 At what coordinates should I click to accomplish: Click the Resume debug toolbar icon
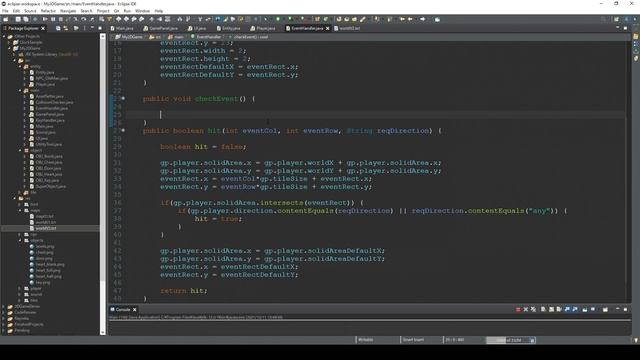point(45,19)
